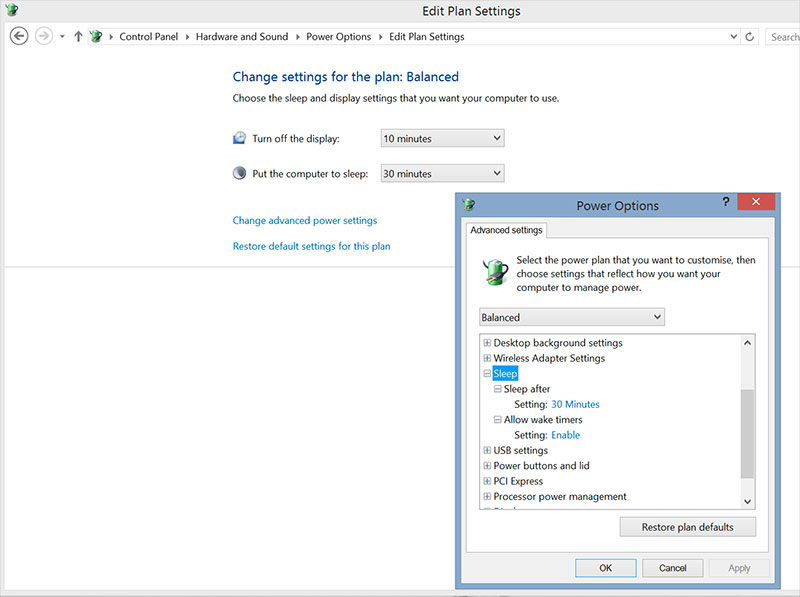
Task: Select Processor power management item
Action: 560,496
